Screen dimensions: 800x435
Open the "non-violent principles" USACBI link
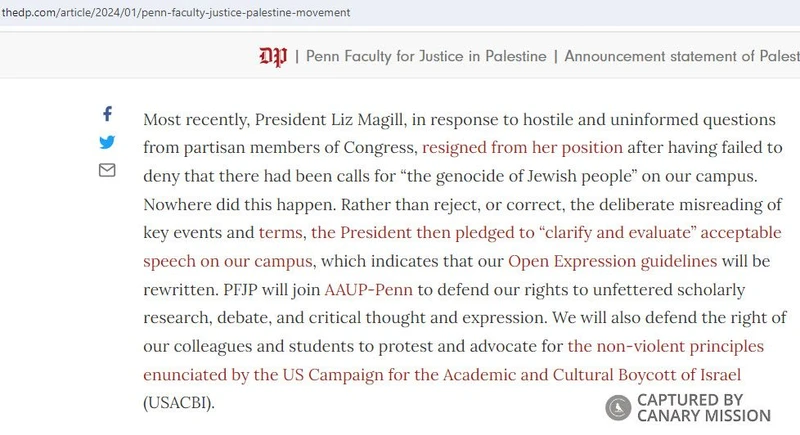[665, 347]
